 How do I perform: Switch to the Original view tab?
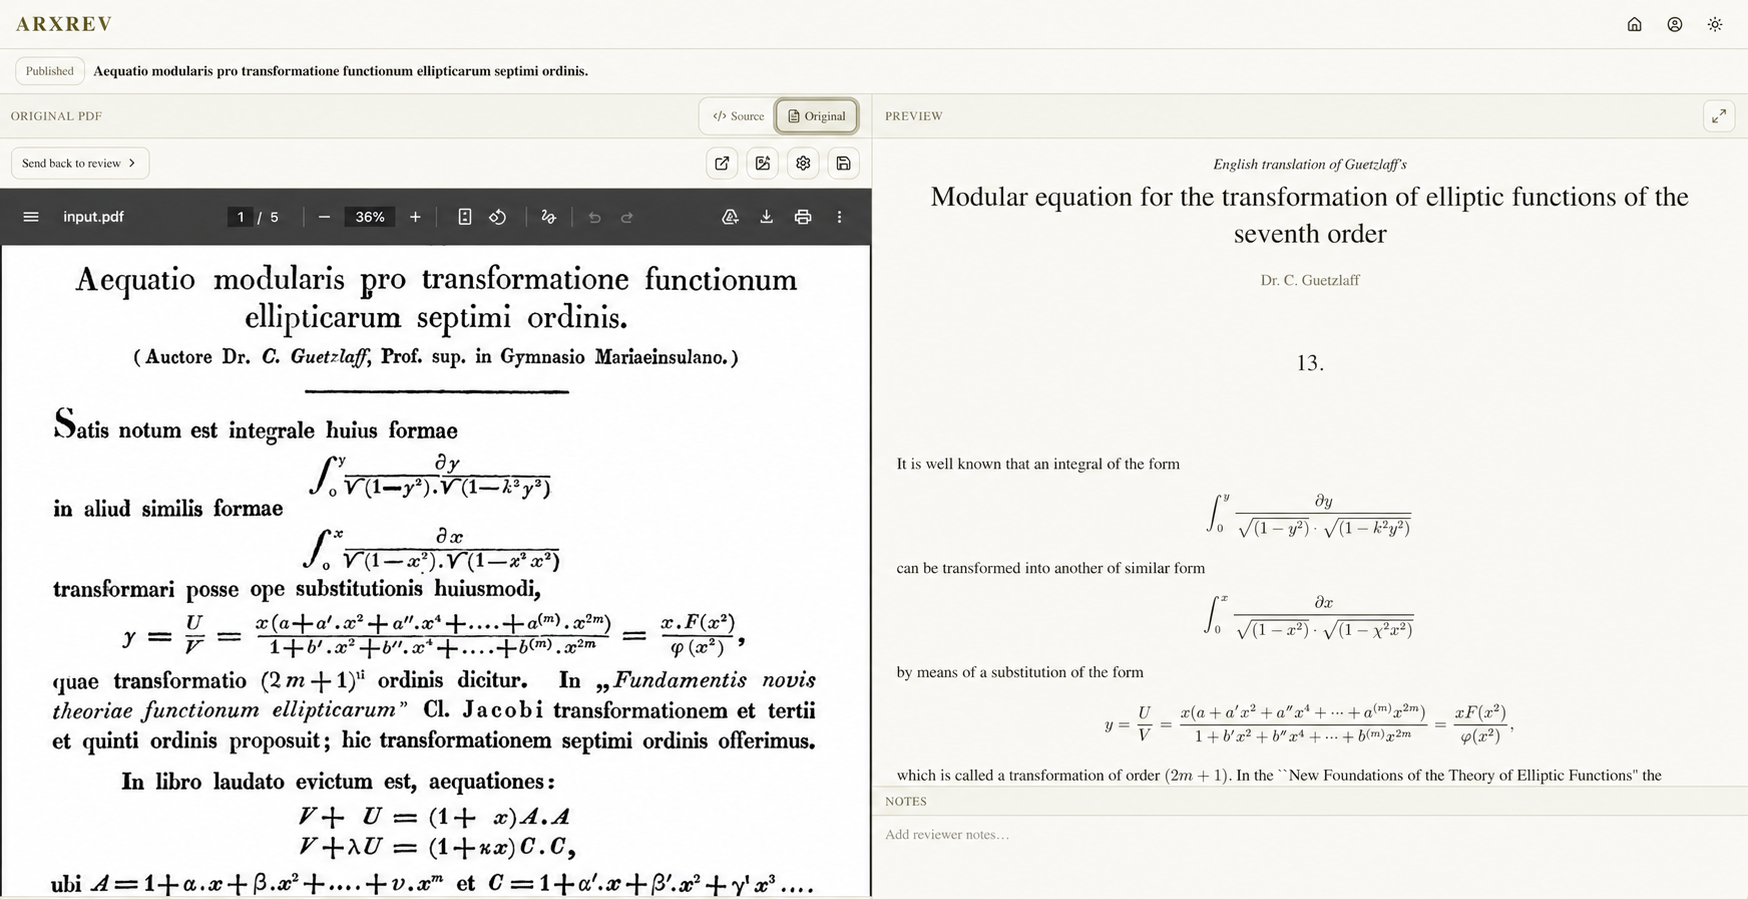click(817, 116)
